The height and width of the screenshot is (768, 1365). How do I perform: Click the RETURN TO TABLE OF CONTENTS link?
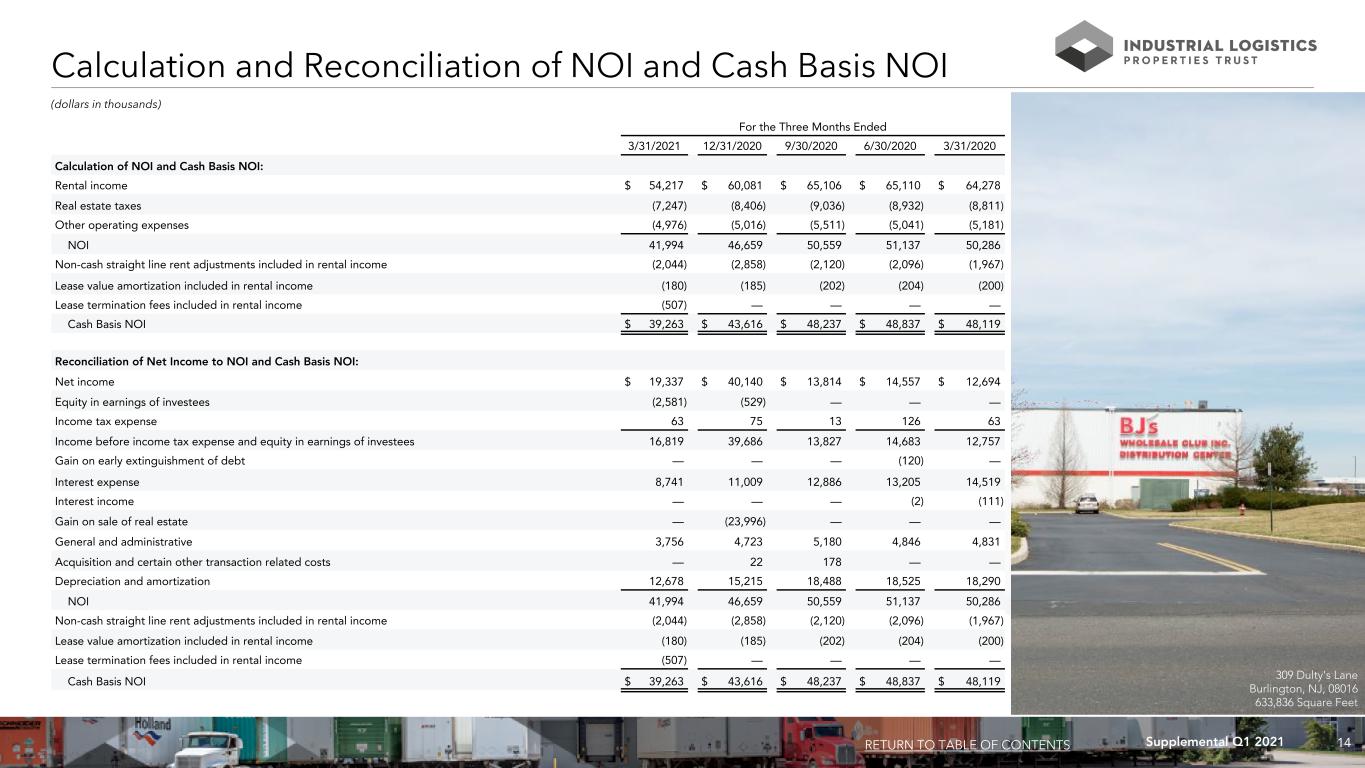coord(967,744)
